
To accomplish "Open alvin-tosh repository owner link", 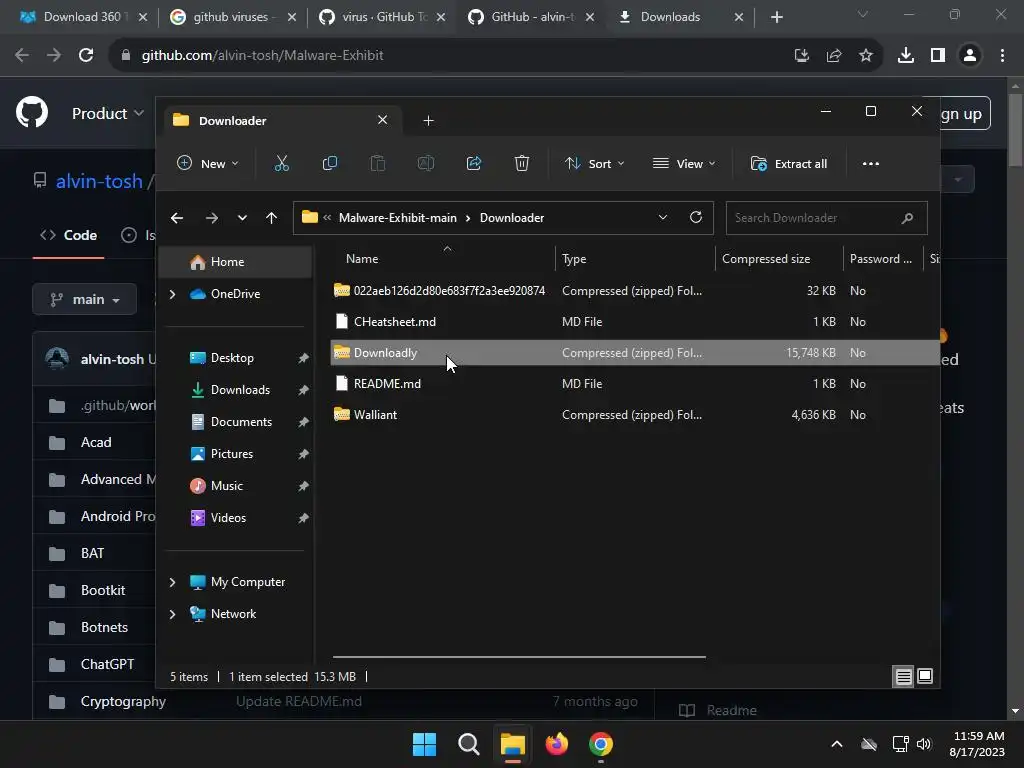I will coord(99,181).
